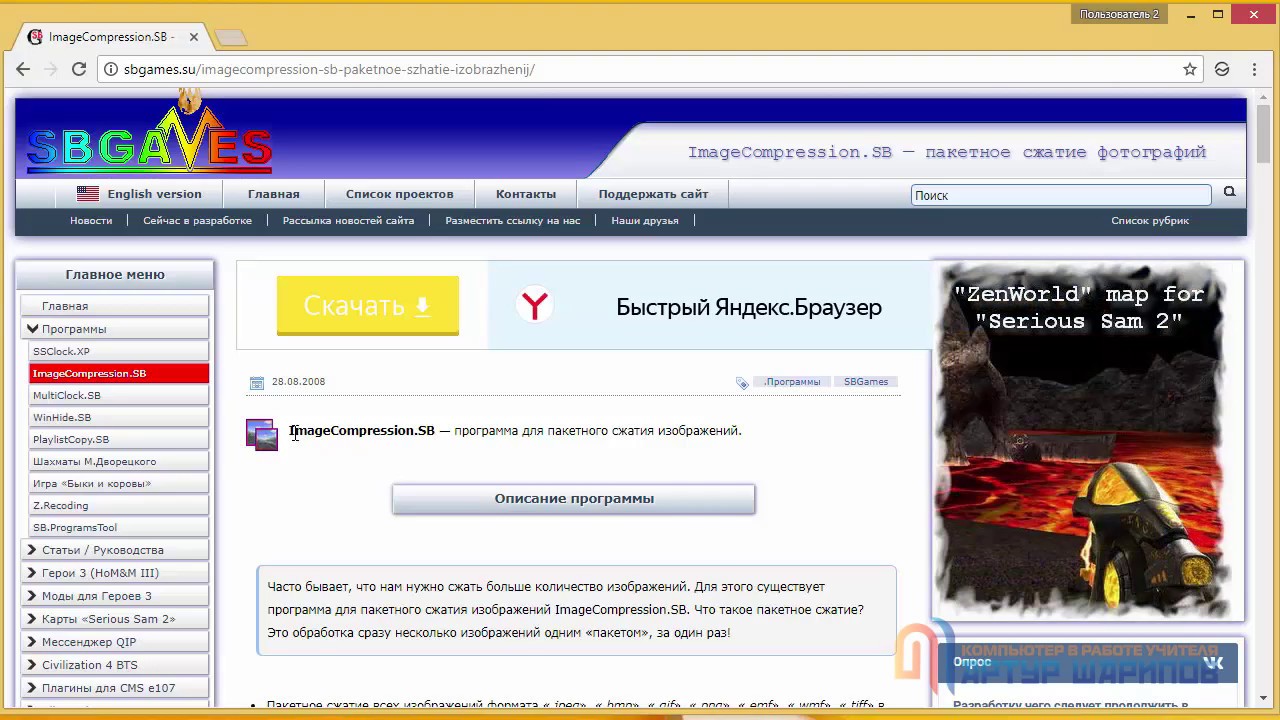Click the VK icon in the Опрос widget
The width and height of the screenshot is (1280, 720).
coord(1213,662)
